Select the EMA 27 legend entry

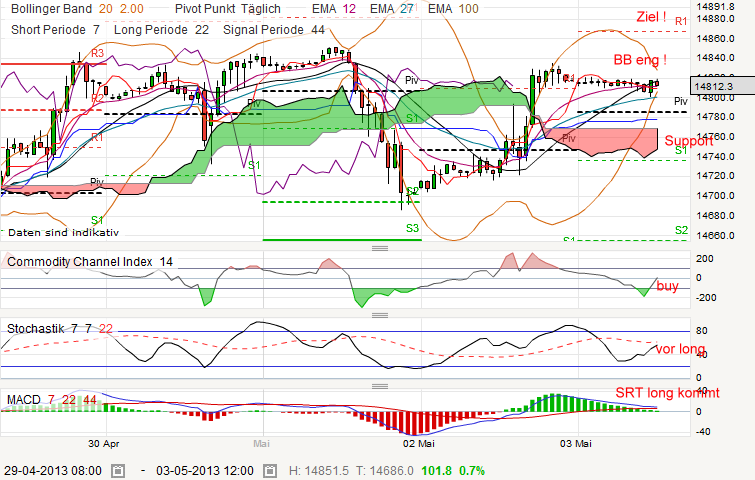[x=391, y=9]
